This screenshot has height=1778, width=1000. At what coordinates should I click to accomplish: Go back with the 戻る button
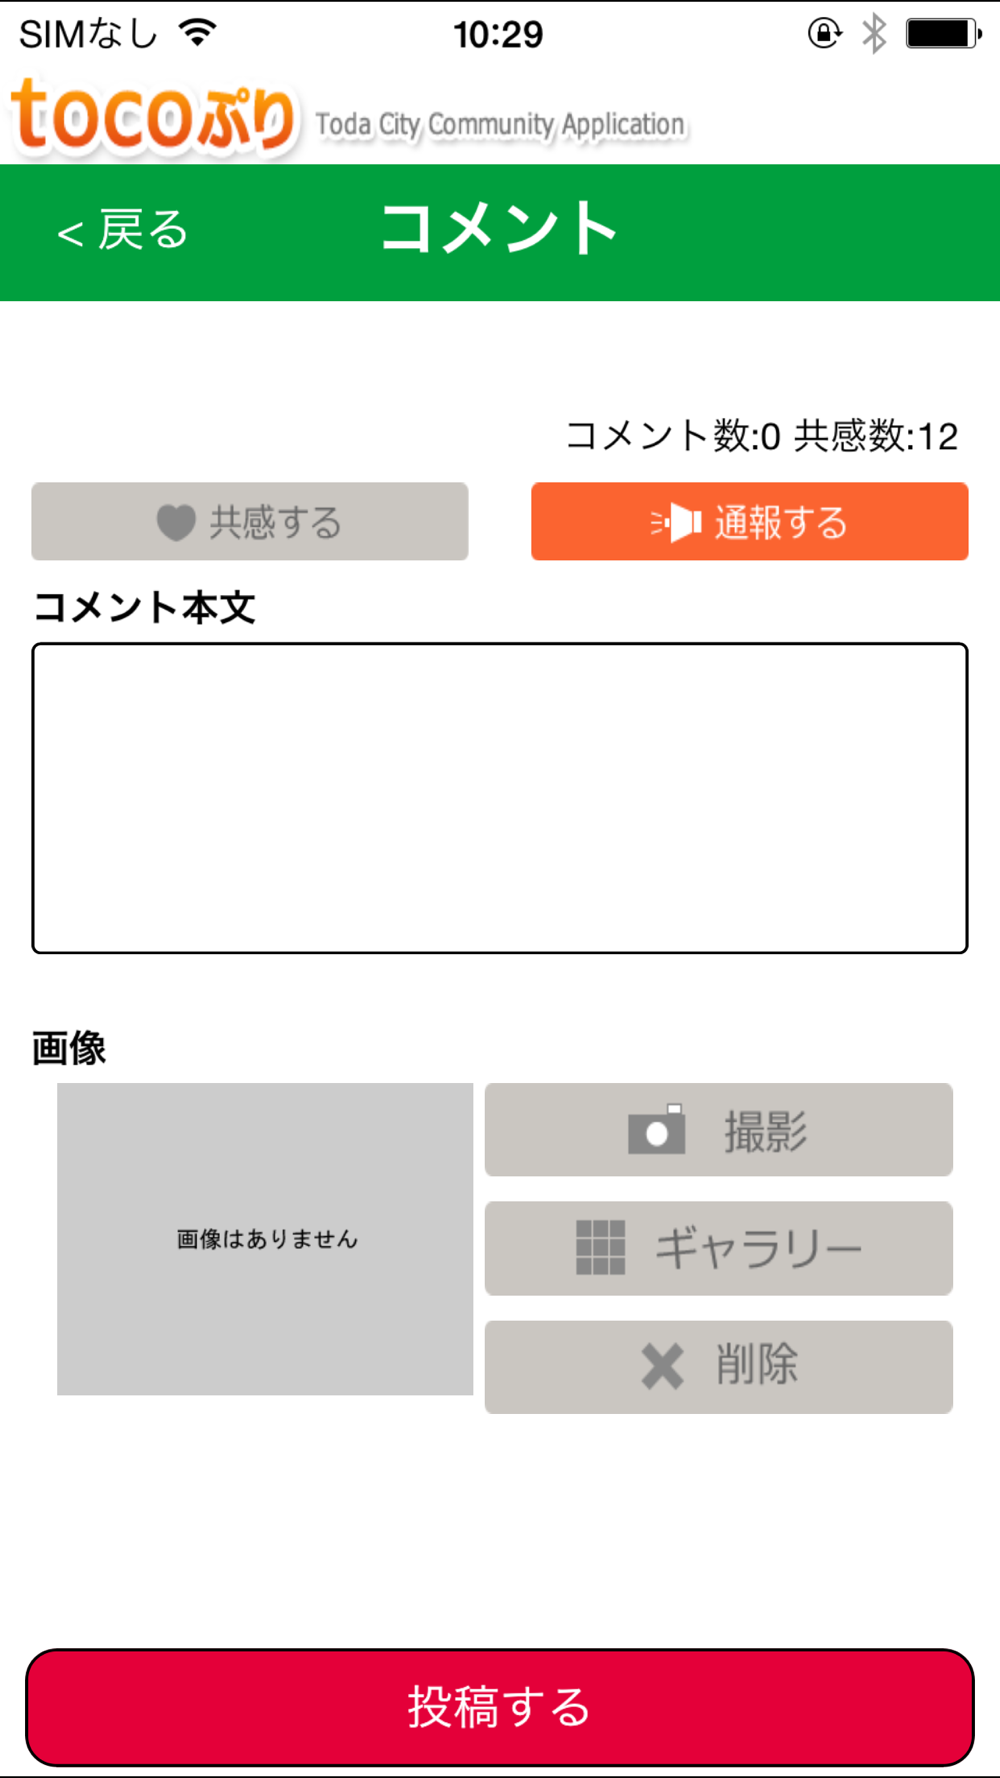click(x=122, y=231)
